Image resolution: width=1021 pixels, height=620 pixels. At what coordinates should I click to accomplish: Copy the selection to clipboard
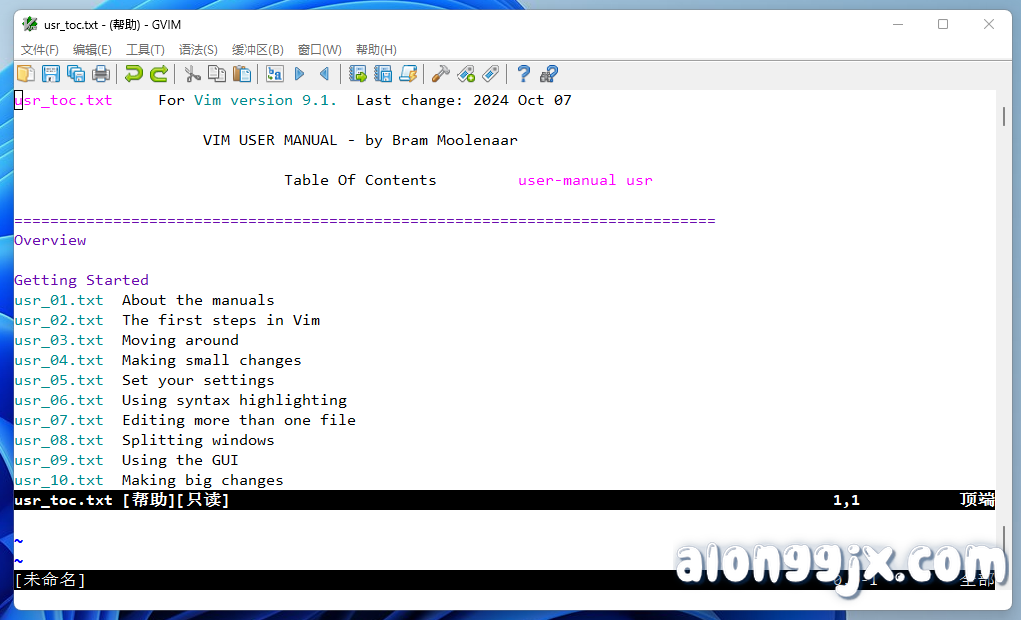(216, 74)
